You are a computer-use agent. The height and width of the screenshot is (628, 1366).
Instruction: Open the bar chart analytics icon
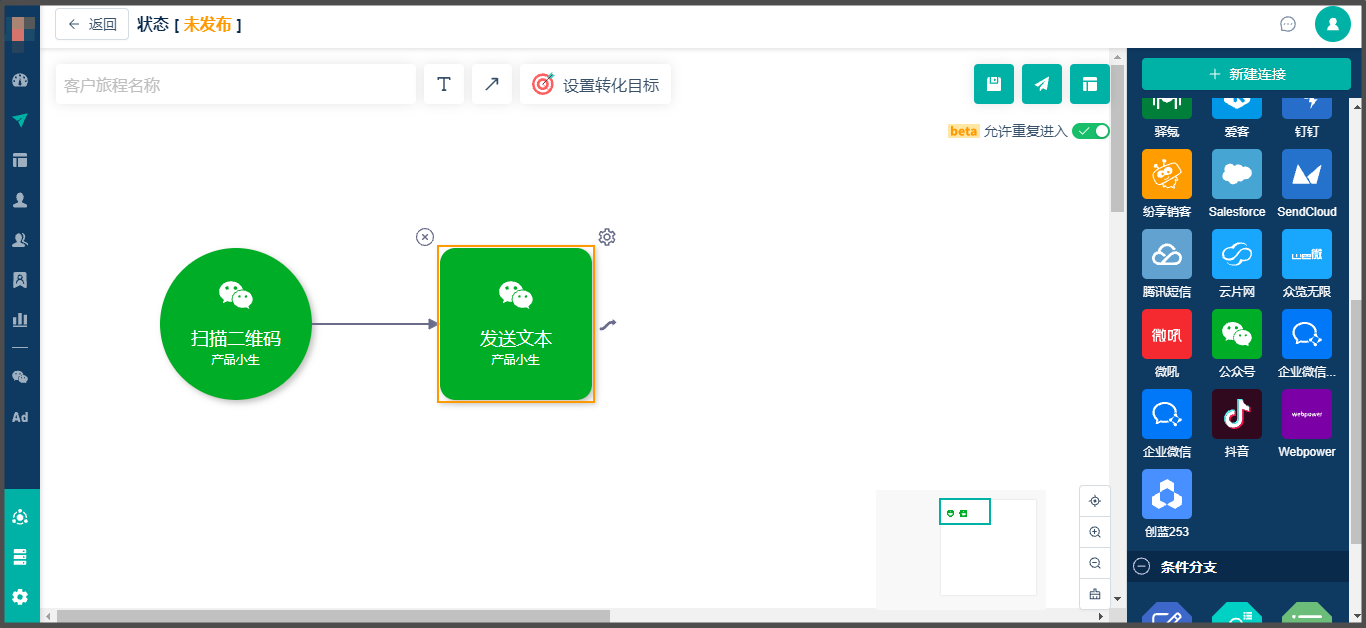coord(20,320)
